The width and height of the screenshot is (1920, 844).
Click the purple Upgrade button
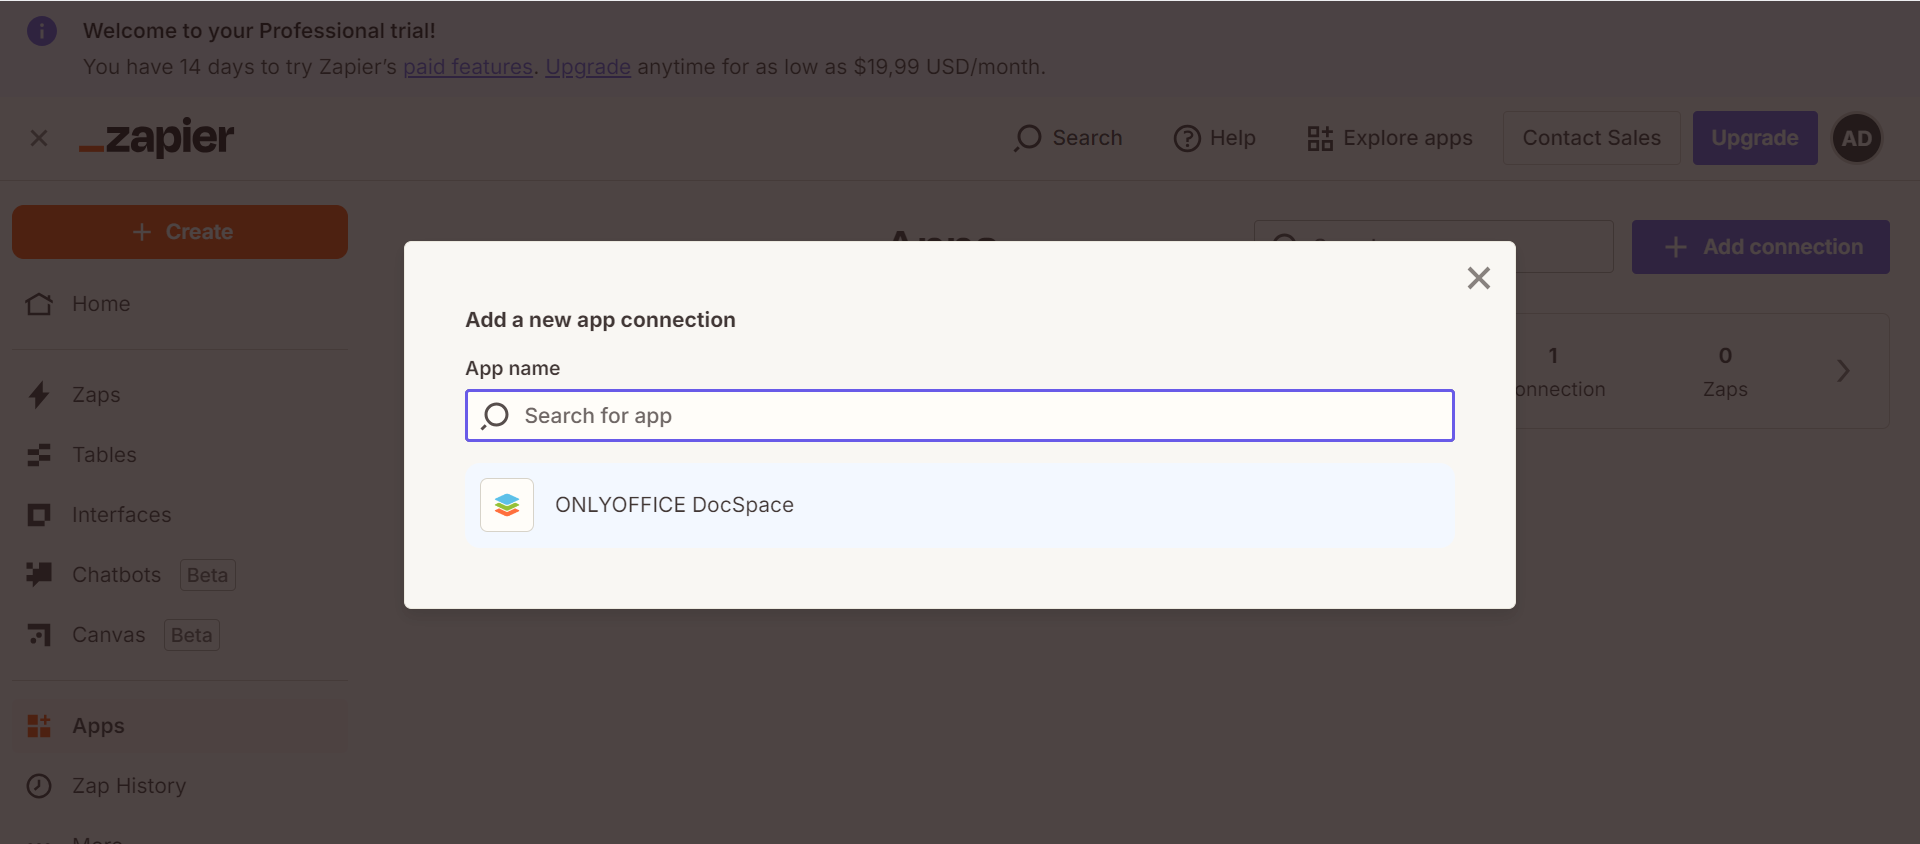1754,138
